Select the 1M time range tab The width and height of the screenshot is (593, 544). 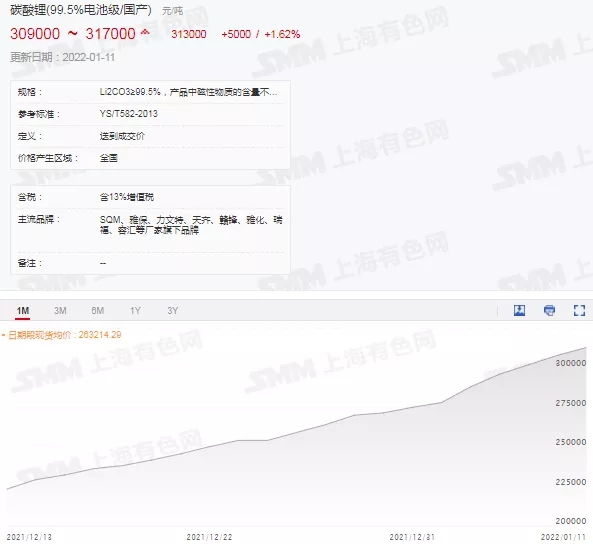[23, 311]
